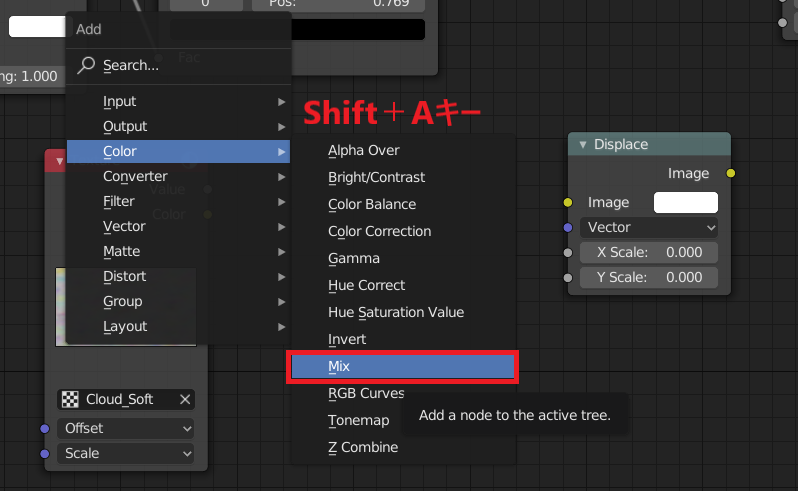Add a Gamma node
Image resolution: width=798 pixels, height=491 pixels.
click(403, 258)
